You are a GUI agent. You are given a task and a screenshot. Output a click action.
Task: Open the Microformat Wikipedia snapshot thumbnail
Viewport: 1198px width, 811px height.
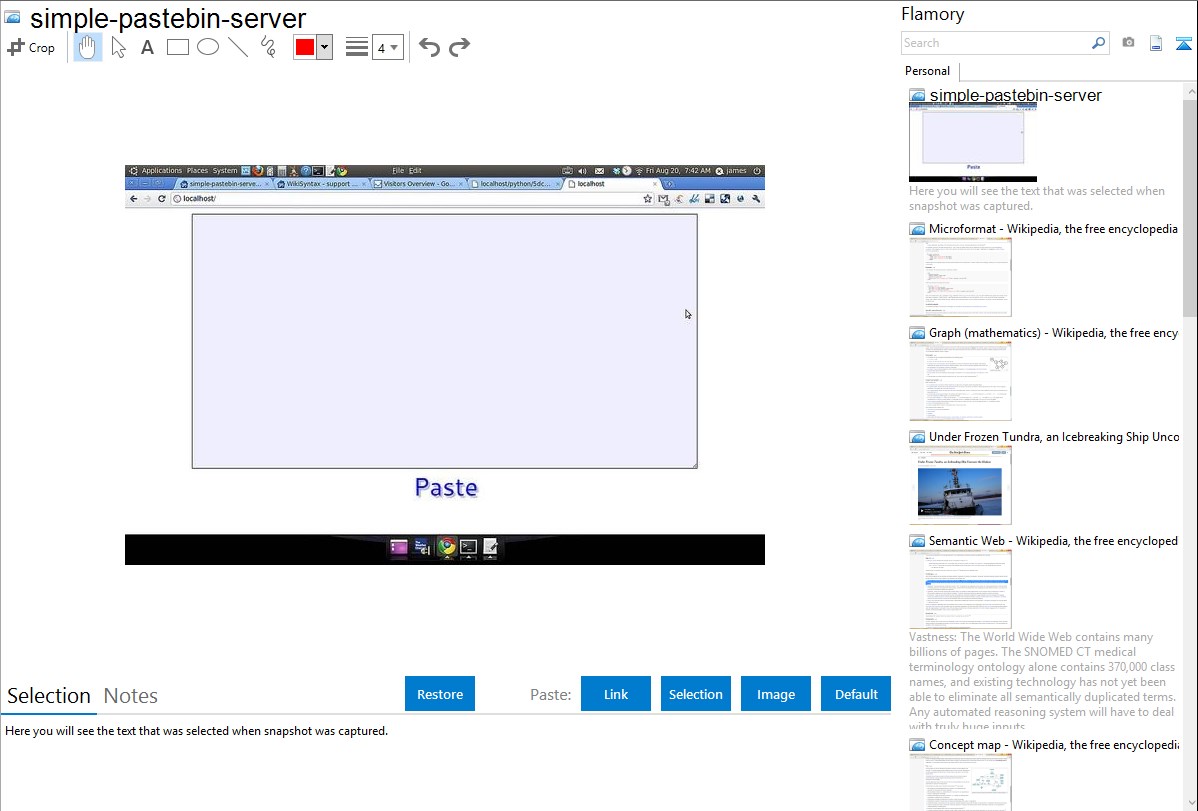point(960,277)
